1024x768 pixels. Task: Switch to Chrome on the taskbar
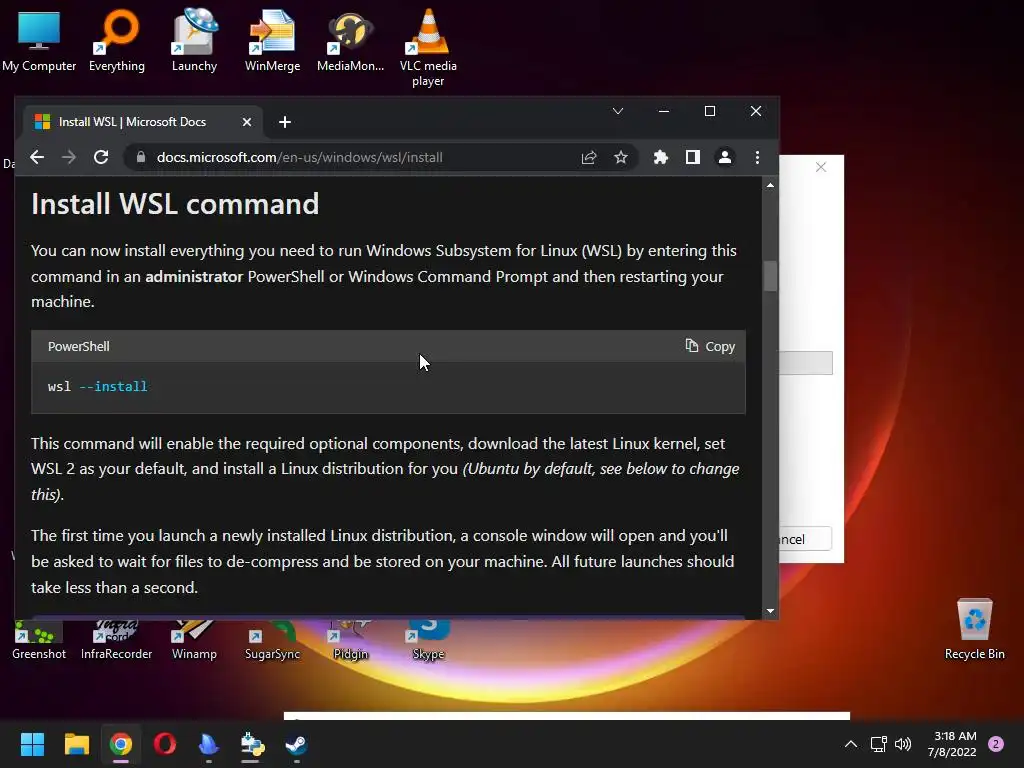click(121, 744)
